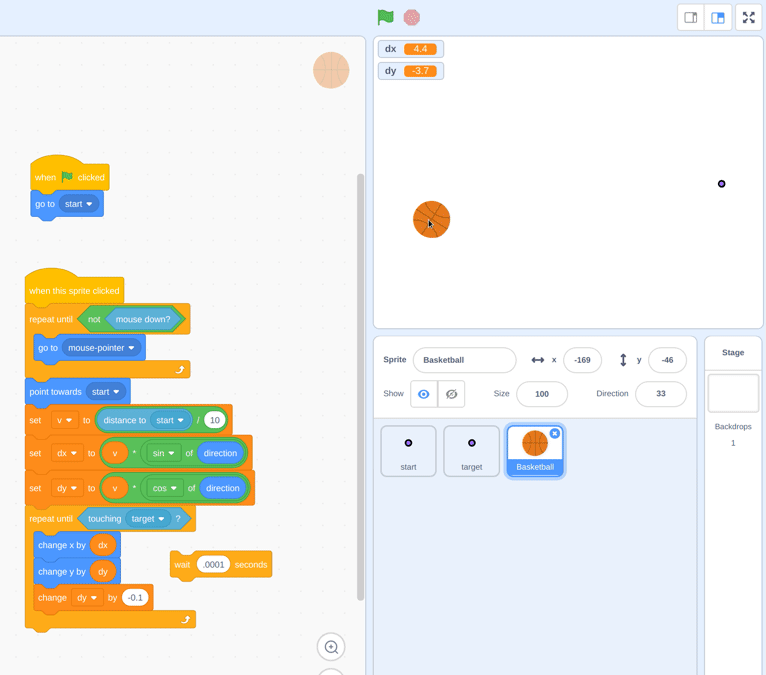Viewport: 766px width, 675px height.
Task: Edit the wait .0001 seconds value
Action: click(213, 565)
